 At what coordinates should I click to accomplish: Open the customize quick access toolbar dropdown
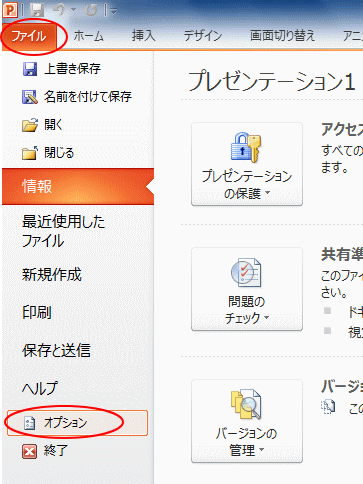(x=113, y=11)
